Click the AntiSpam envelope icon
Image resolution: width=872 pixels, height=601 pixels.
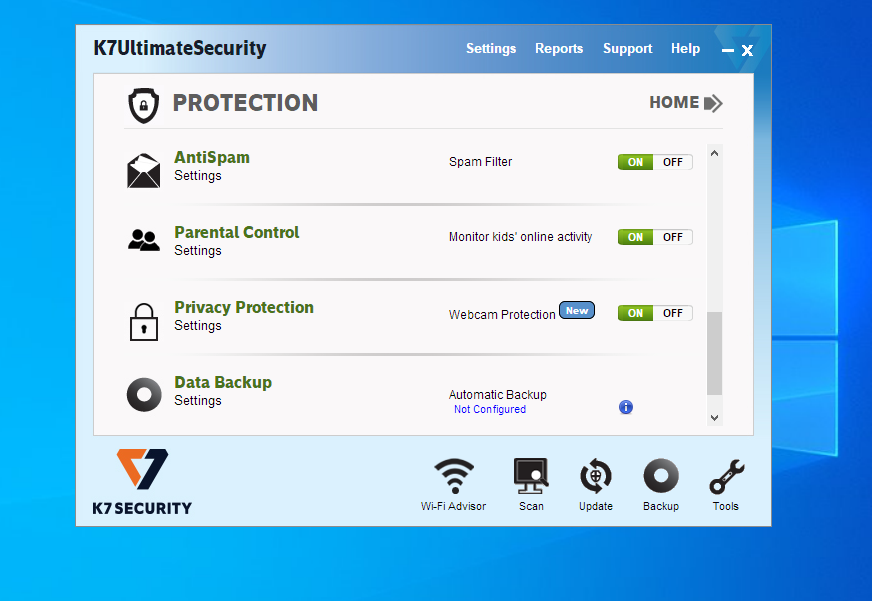(x=143, y=170)
